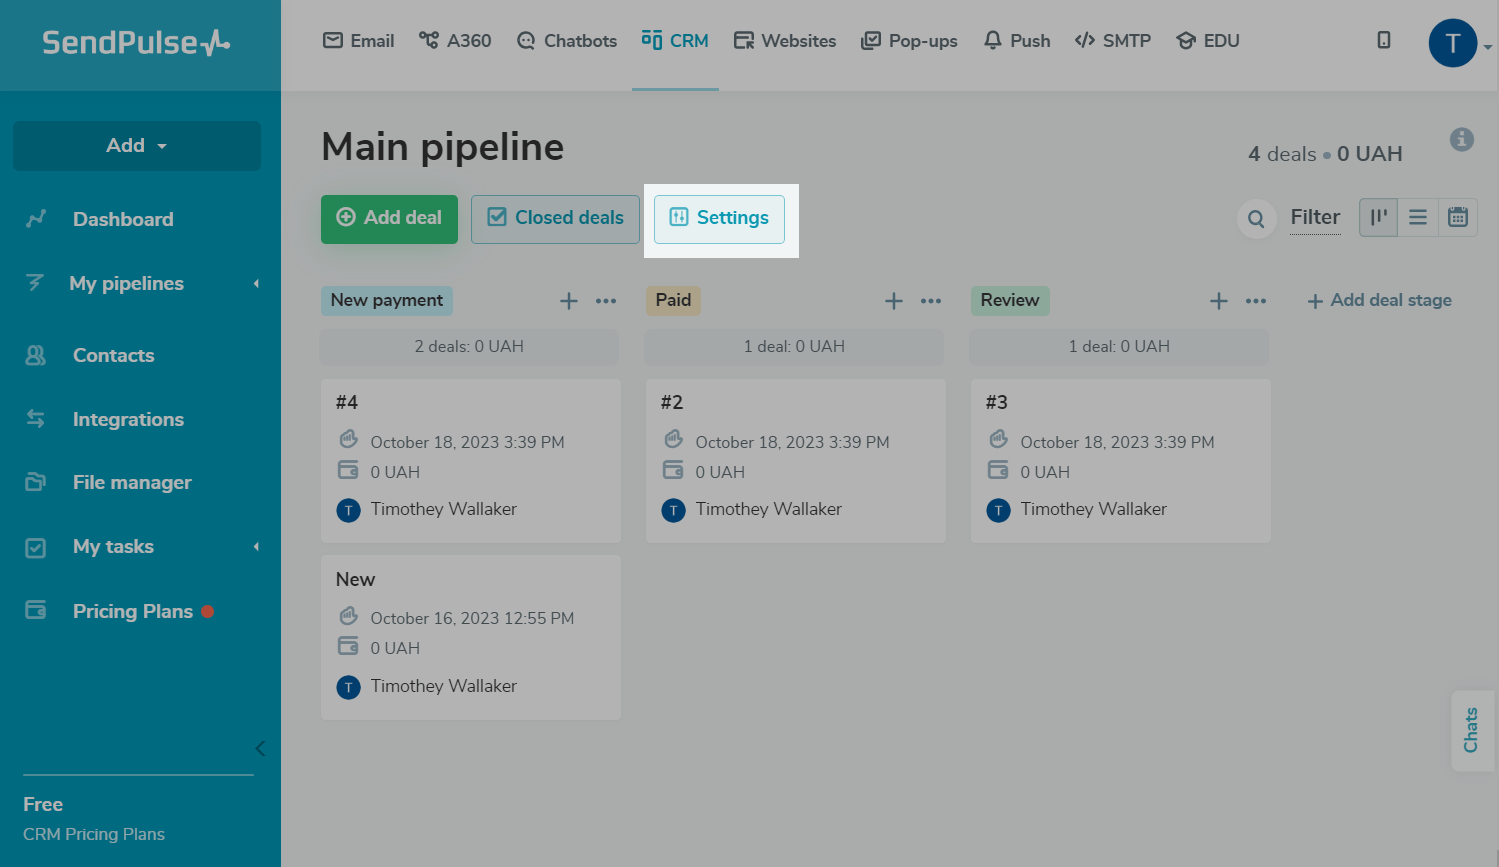Open the Add dropdown in the sidebar
Viewport: 1499px width, 867px height.
pos(137,146)
